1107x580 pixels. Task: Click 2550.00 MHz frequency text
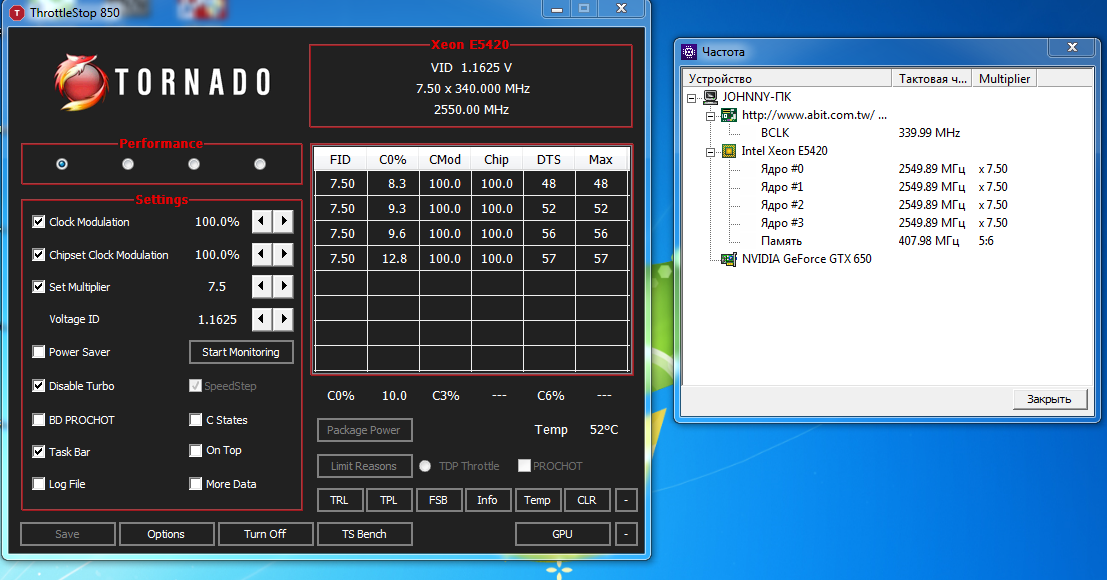tap(471, 110)
